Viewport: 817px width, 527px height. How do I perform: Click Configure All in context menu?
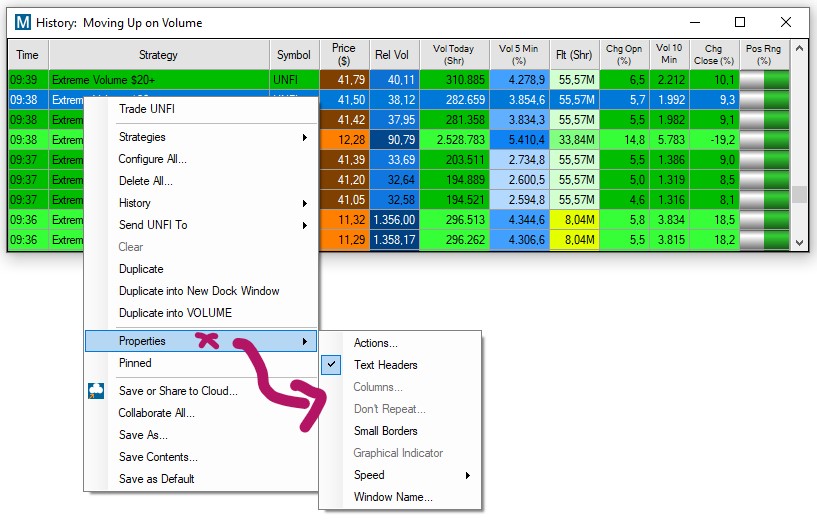pos(152,159)
